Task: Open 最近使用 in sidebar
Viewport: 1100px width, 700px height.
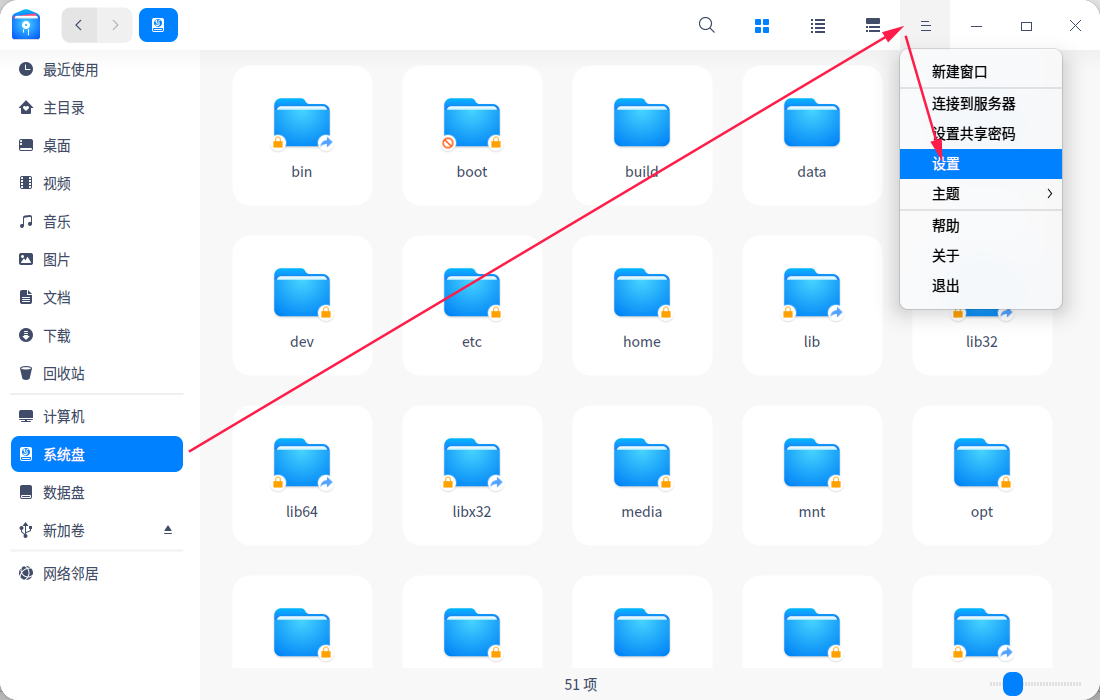Action: [97, 69]
